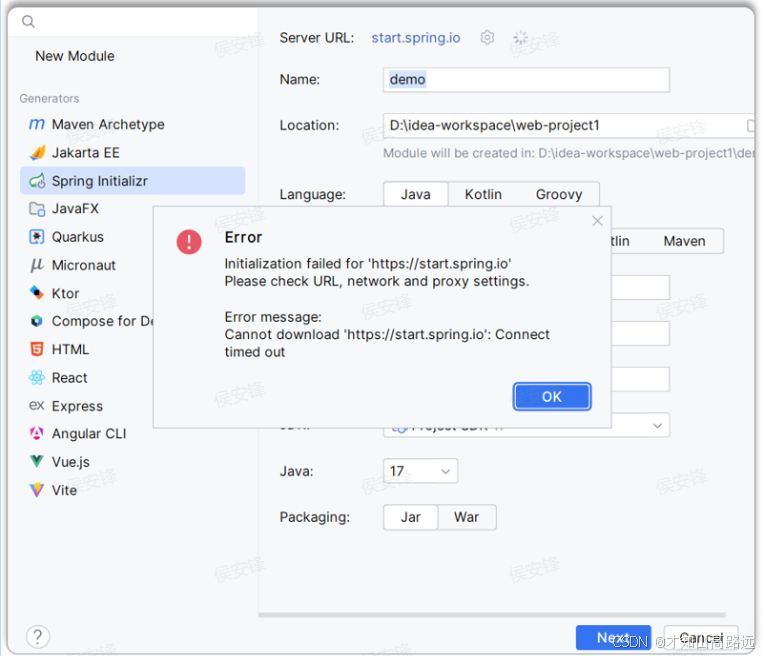Click the JavaFX folder icon
The image size is (762, 656).
click(37, 209)
